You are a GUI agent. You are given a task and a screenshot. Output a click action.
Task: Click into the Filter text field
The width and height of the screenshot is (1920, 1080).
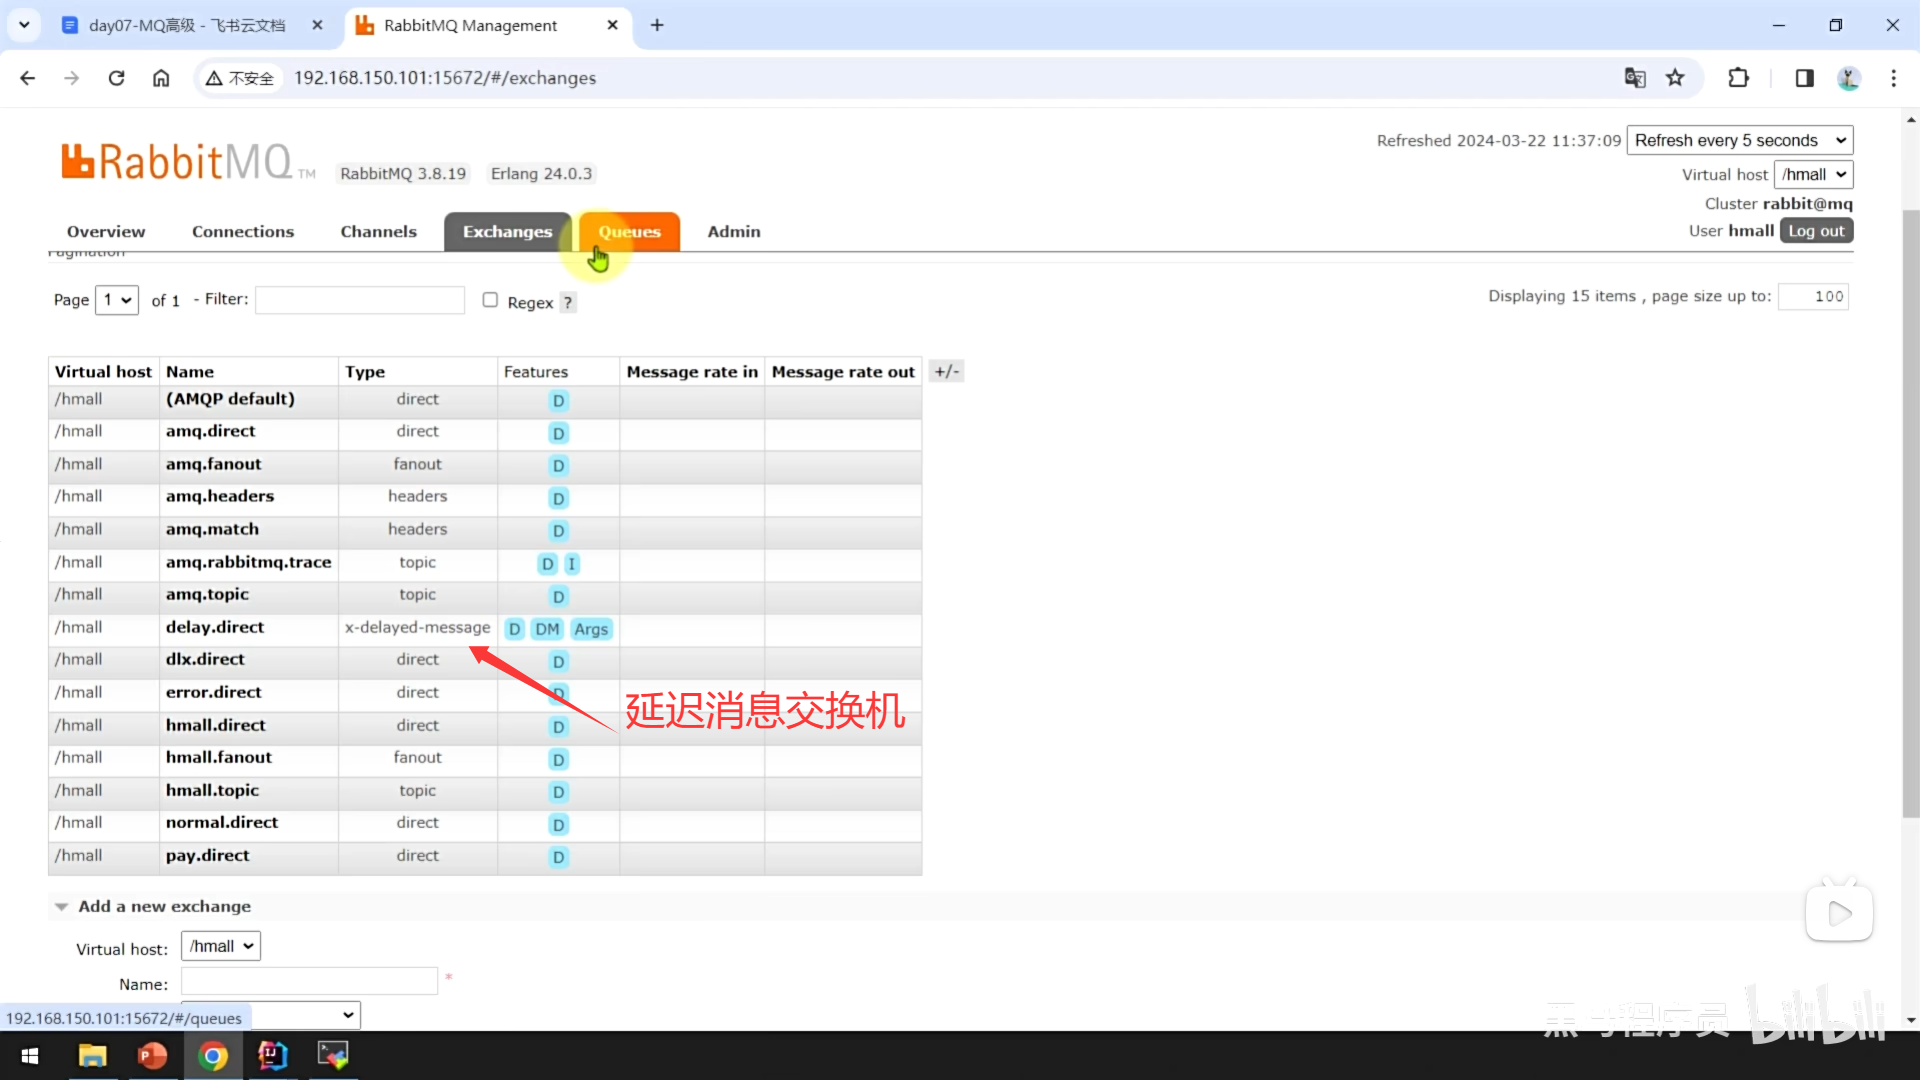pos(360,300)
